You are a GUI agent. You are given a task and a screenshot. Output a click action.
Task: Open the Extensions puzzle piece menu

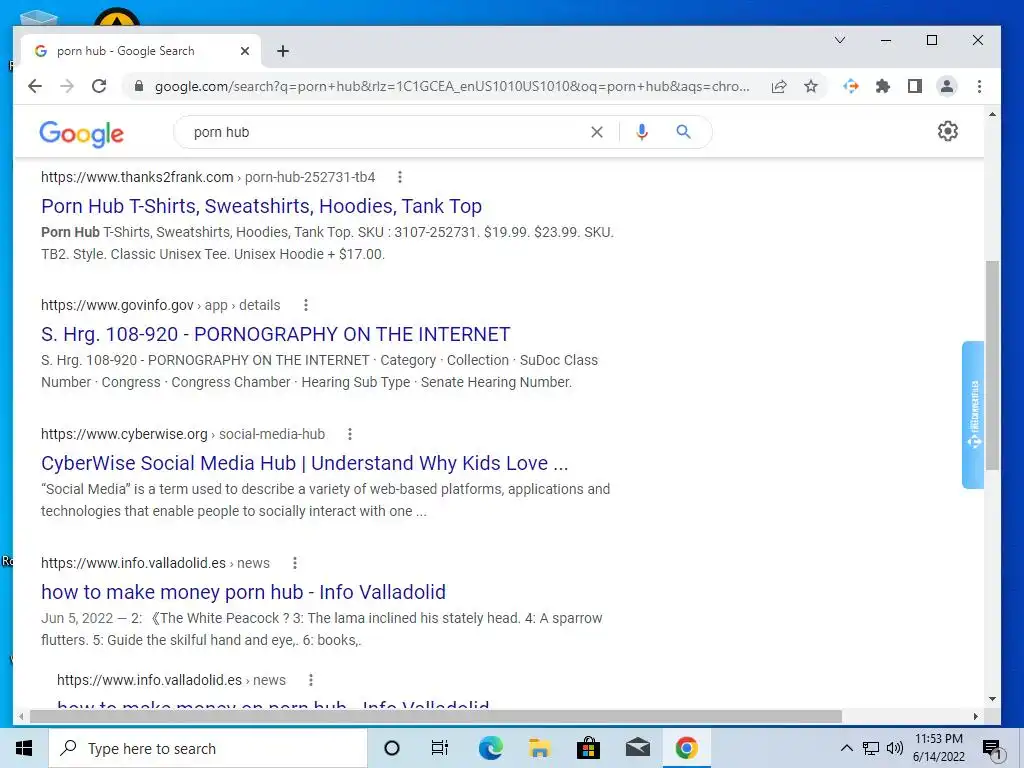click(883, 86)
